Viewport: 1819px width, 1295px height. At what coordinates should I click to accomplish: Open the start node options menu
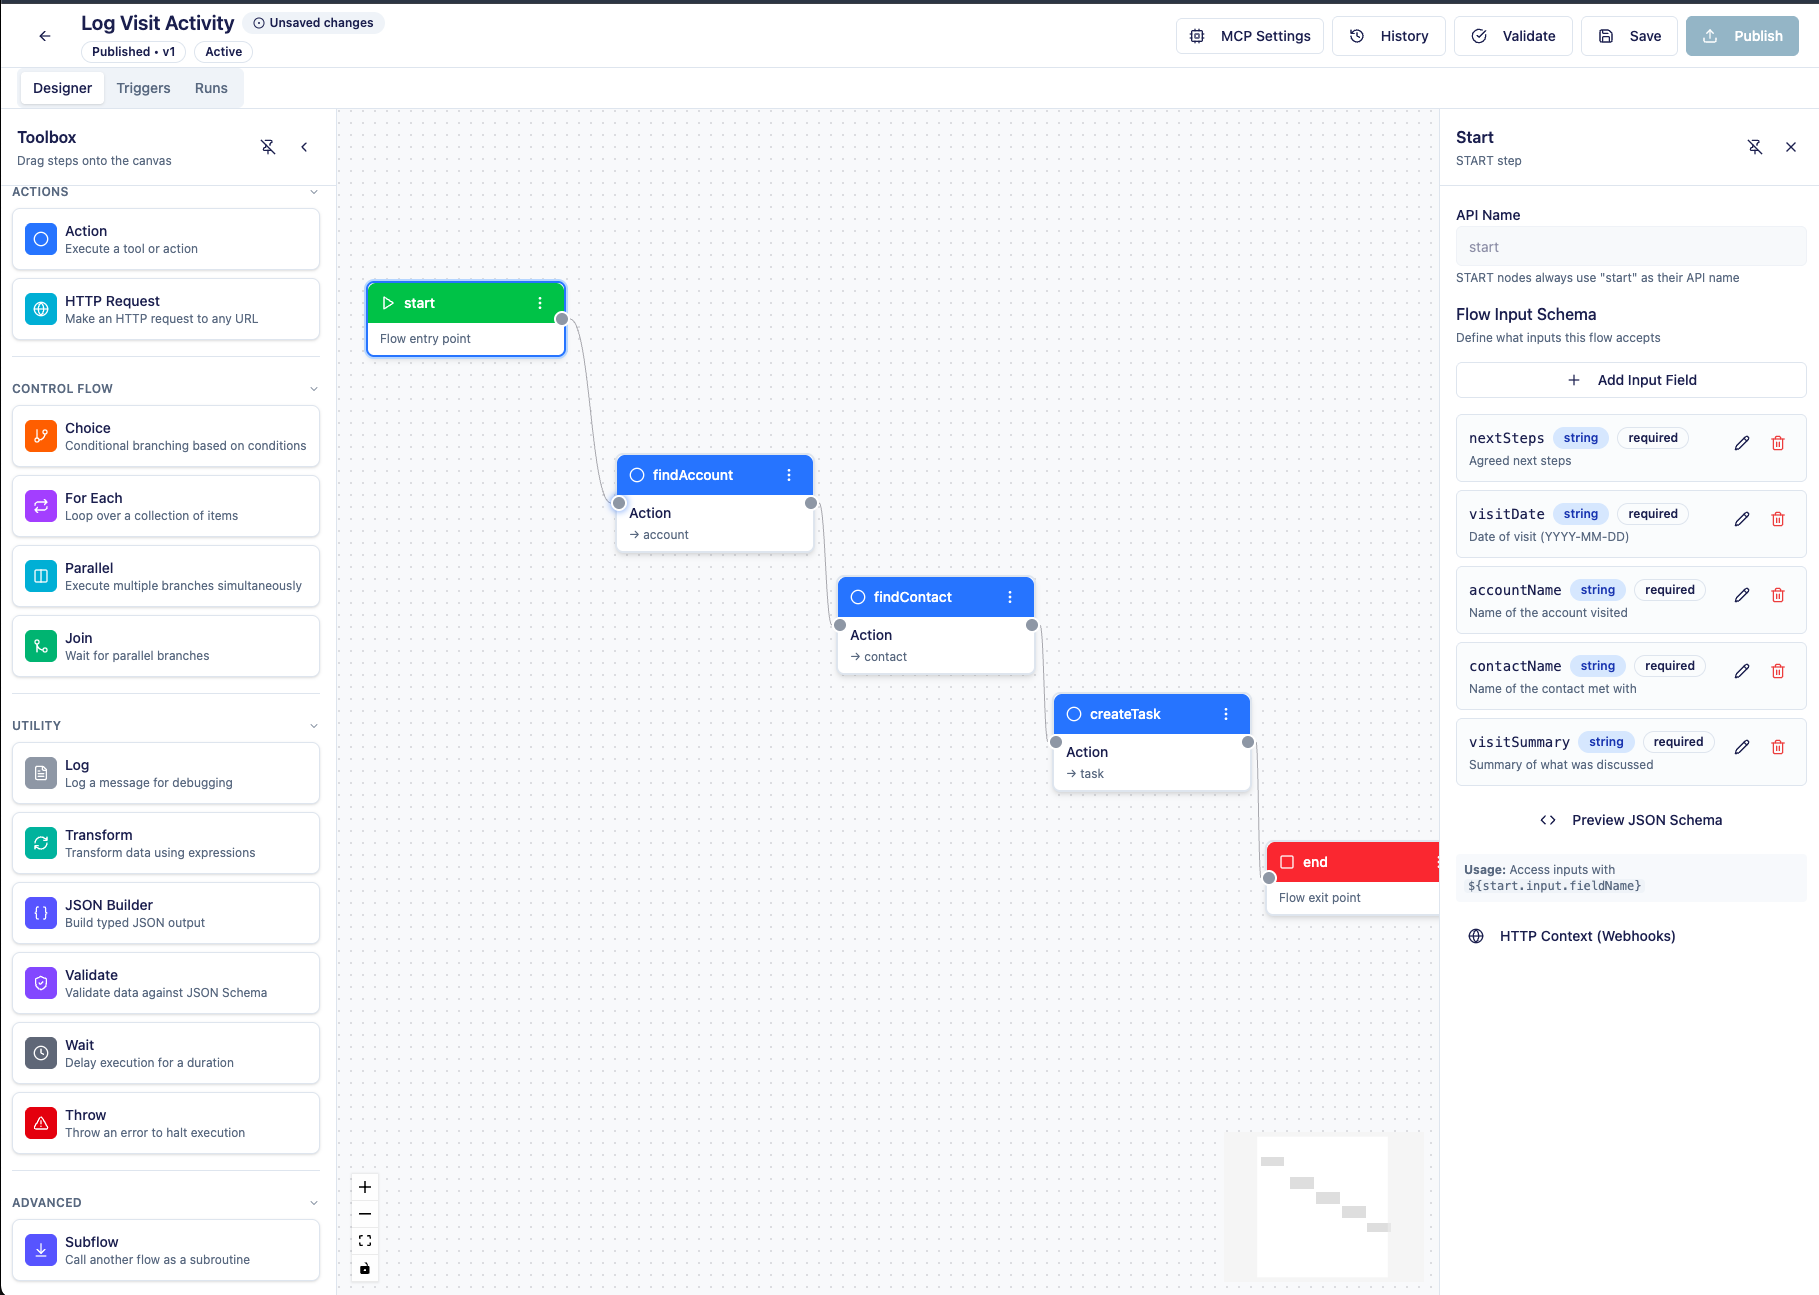[540, 303]
